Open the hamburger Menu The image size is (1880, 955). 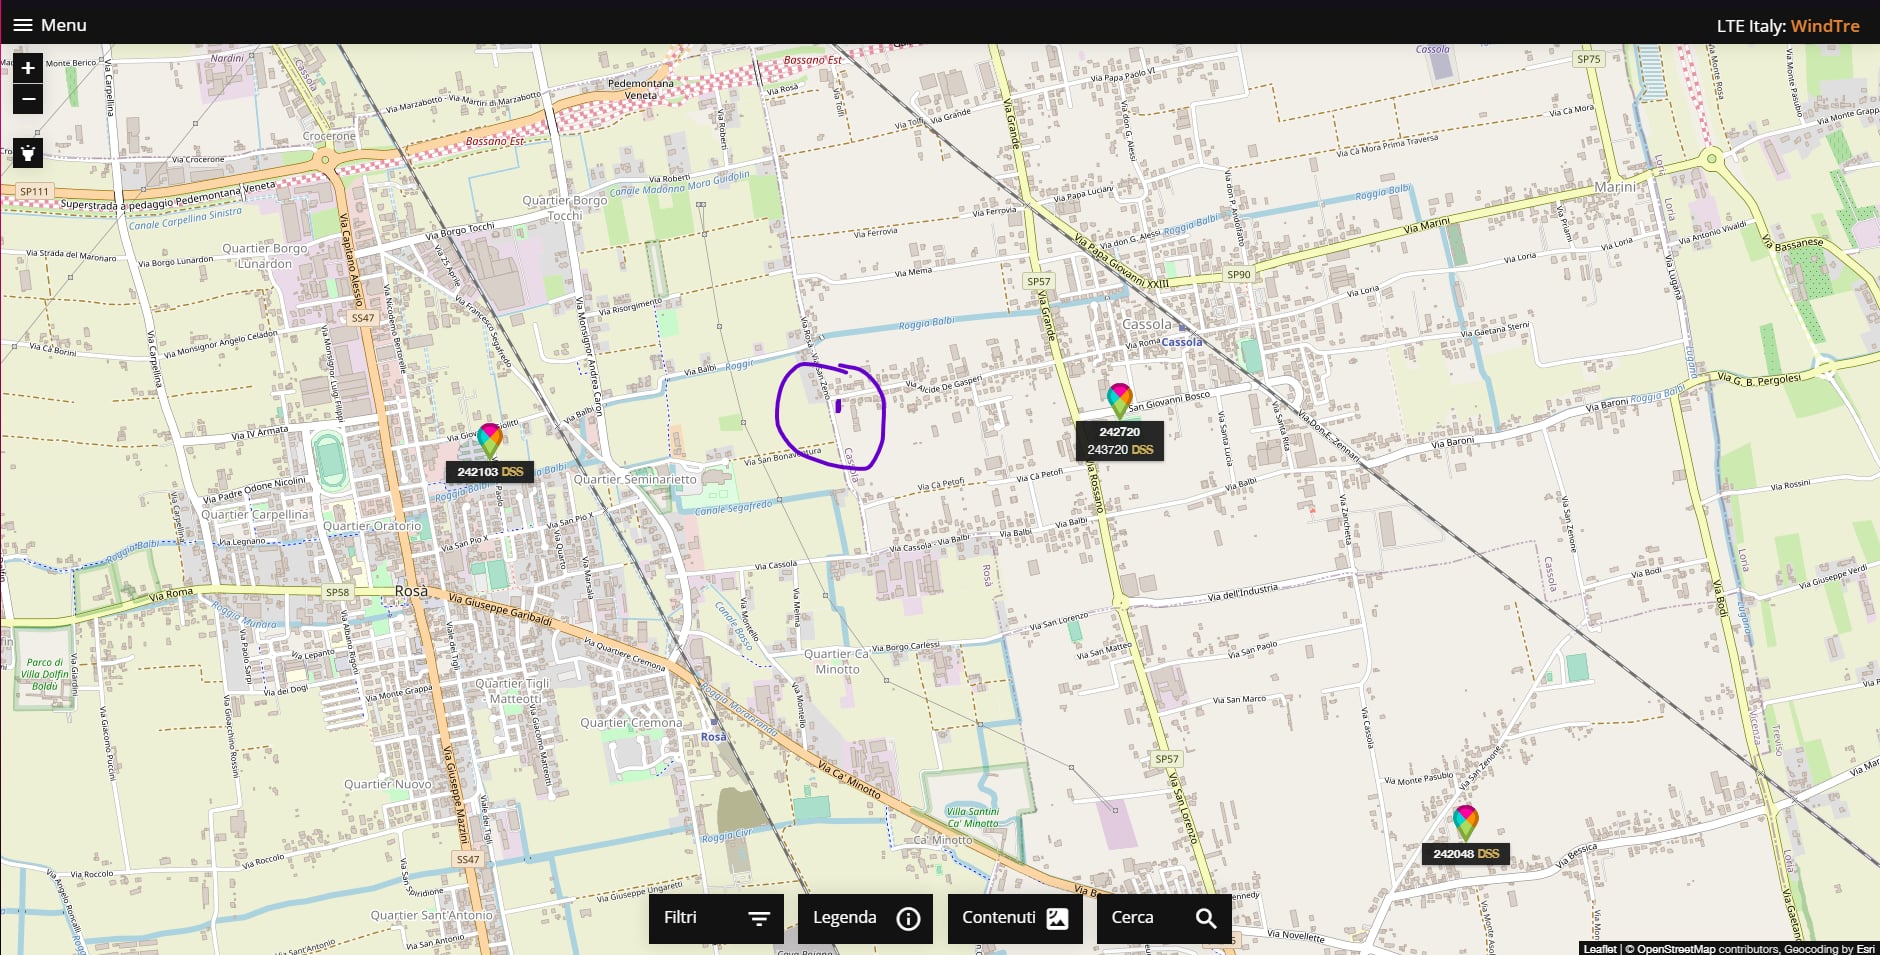click(49, 25)
